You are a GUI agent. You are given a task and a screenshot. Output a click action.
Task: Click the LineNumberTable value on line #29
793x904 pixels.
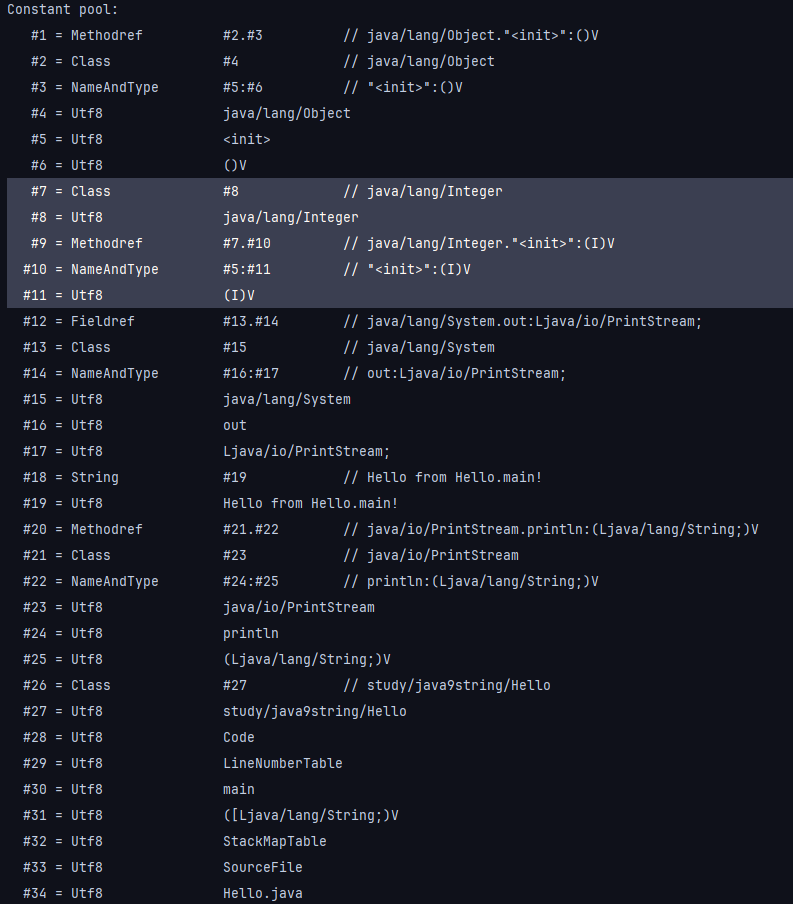point(282,763)
